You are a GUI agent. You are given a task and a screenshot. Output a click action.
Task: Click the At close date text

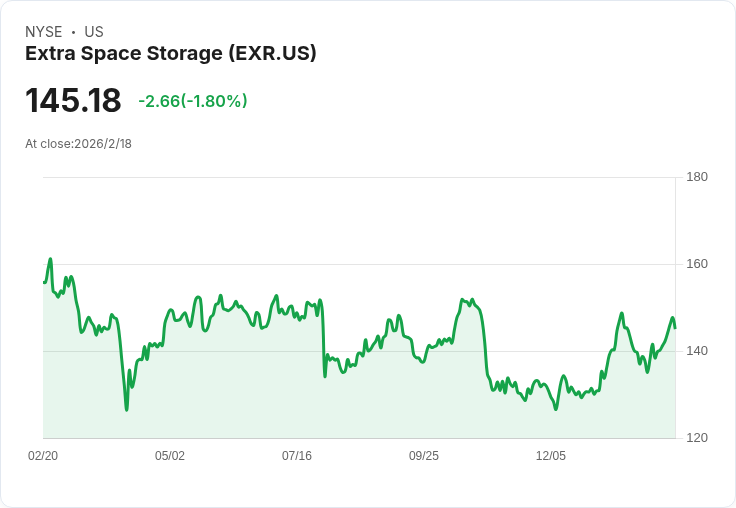[78, 144]
